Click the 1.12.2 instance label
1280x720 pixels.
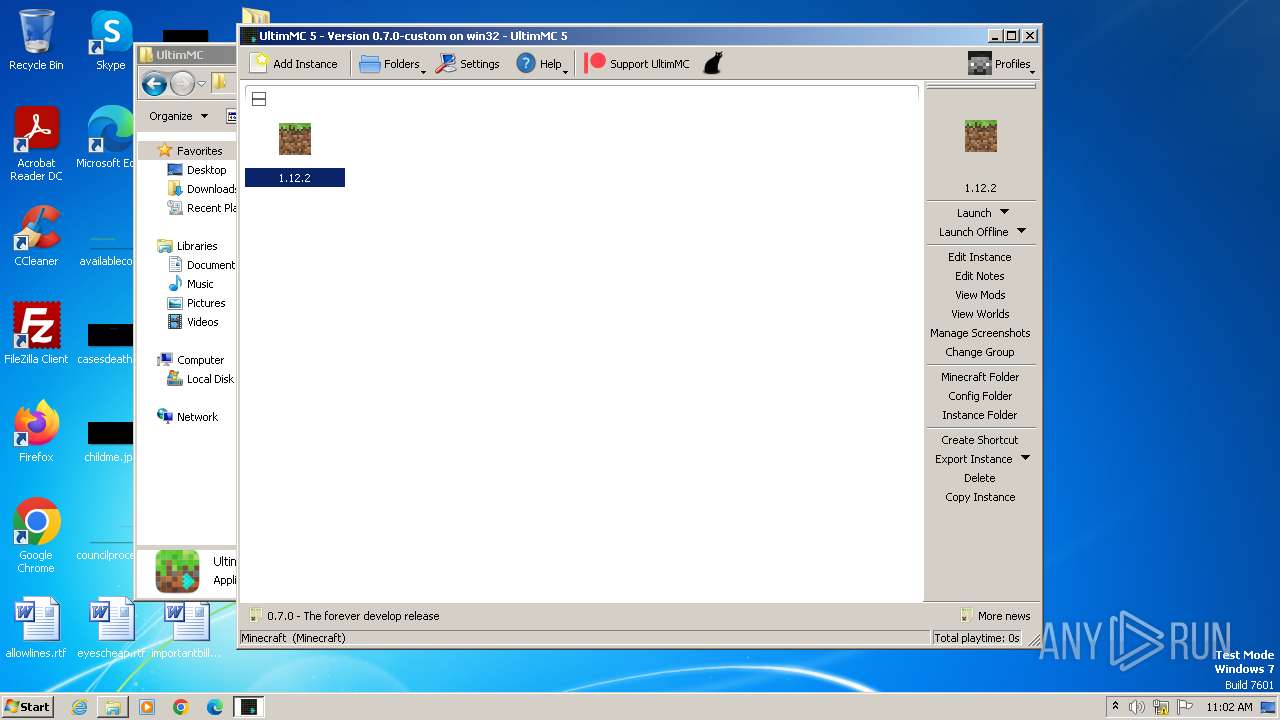[x=295, y=178]
